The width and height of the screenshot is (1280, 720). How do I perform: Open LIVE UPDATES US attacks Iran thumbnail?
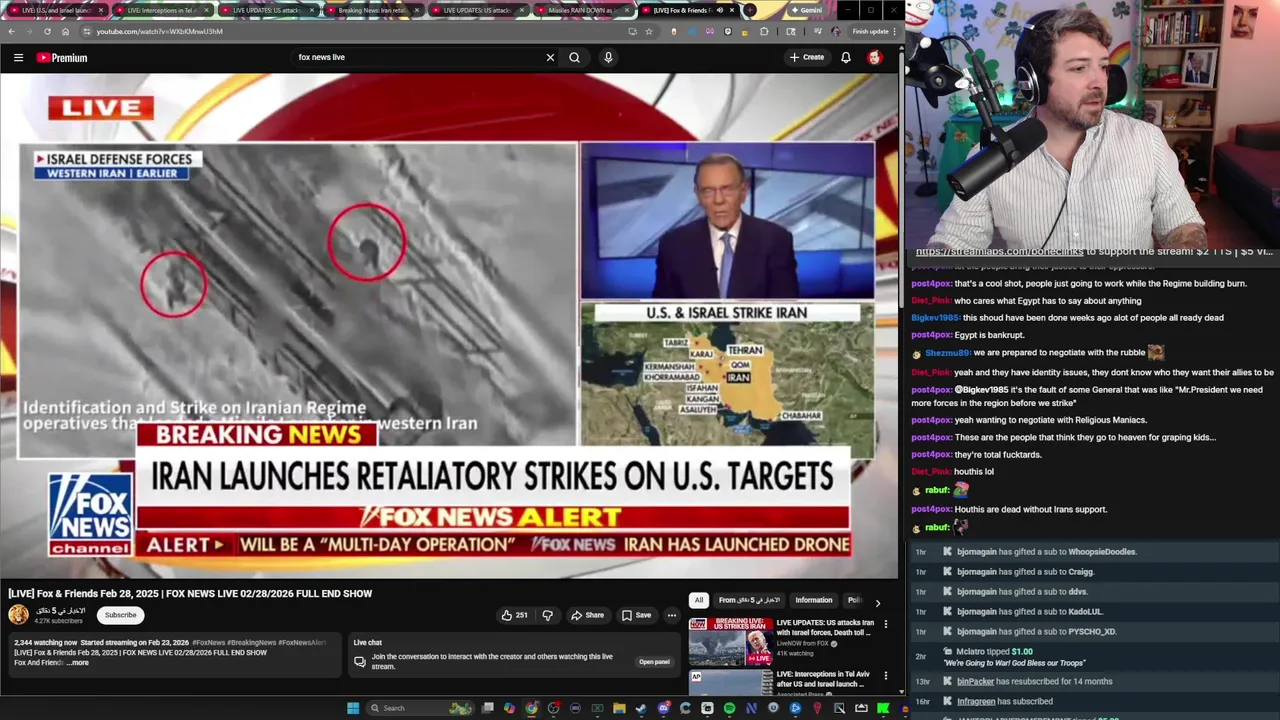(x=730, y=640)
